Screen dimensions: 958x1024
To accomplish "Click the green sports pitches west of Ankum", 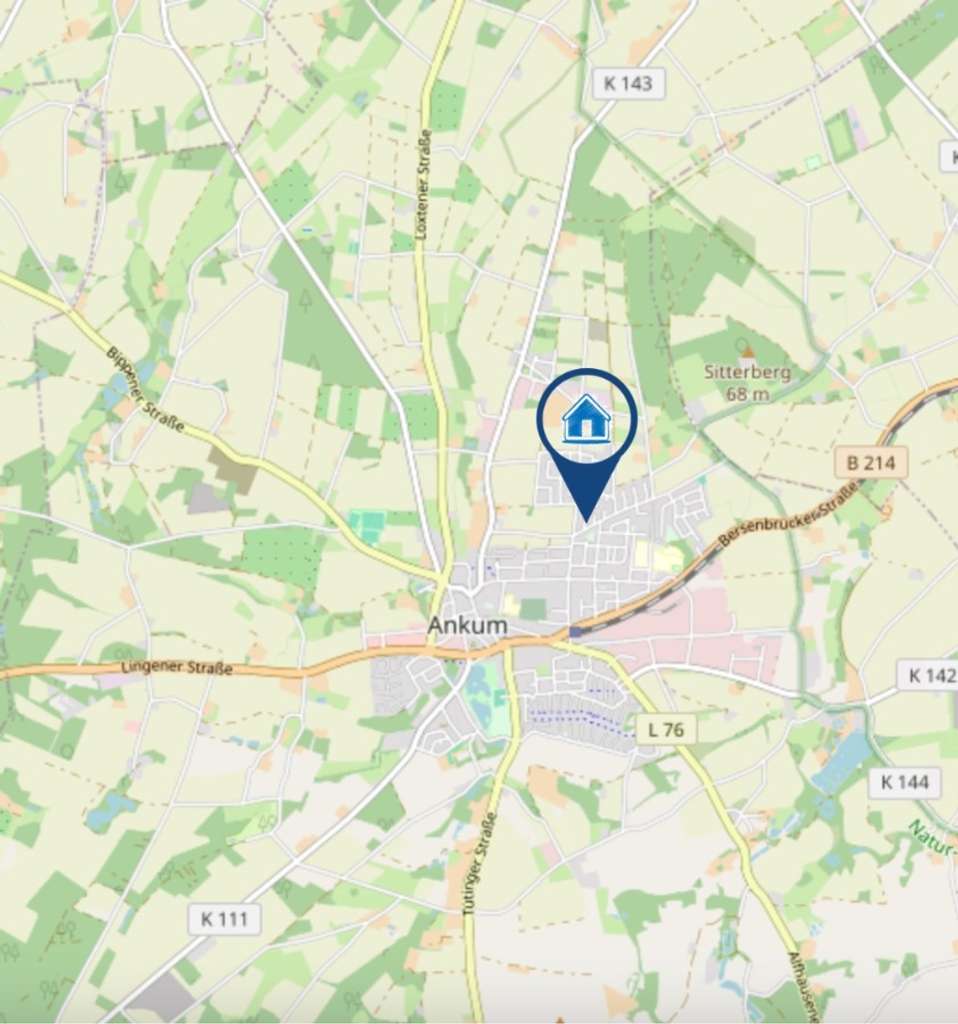I will point(366,528).
